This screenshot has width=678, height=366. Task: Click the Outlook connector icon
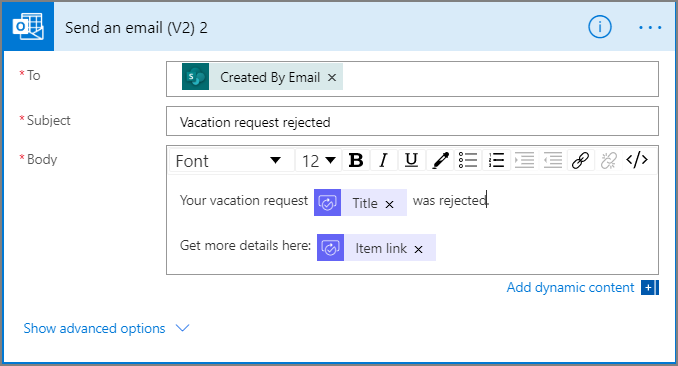tap(29, 27)
